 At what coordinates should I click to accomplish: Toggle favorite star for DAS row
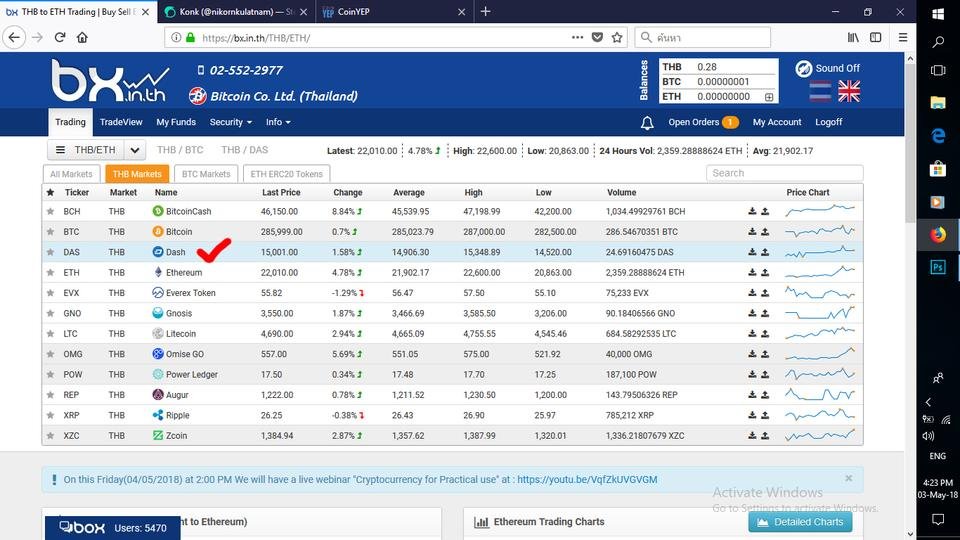click(x=50, y=252)
